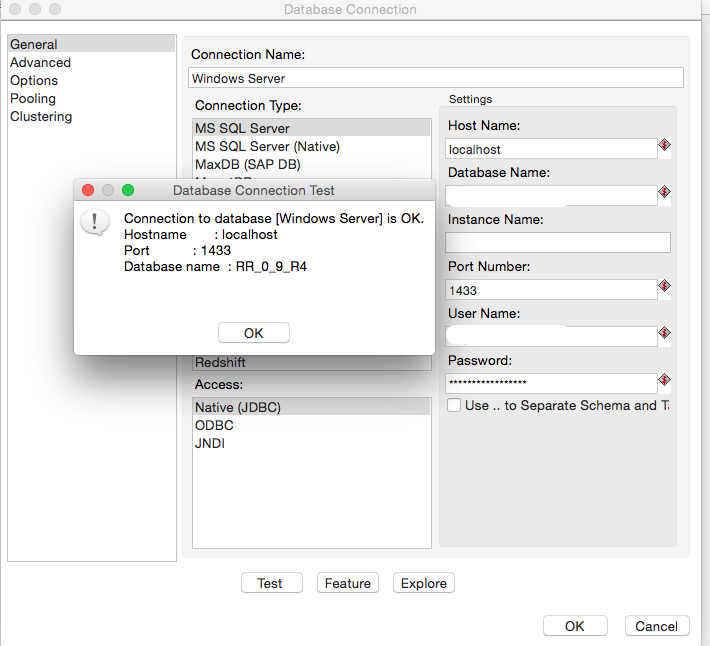
Task: Click the Database Name input field
Action: coord(551,196)
